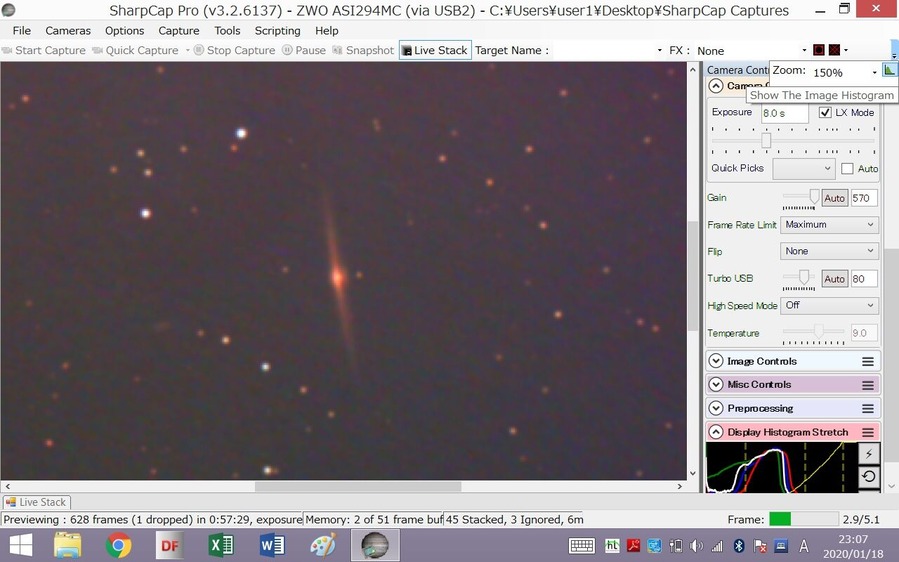
Task: Click the image view vertical scrollbar
Action: point(693,275)
